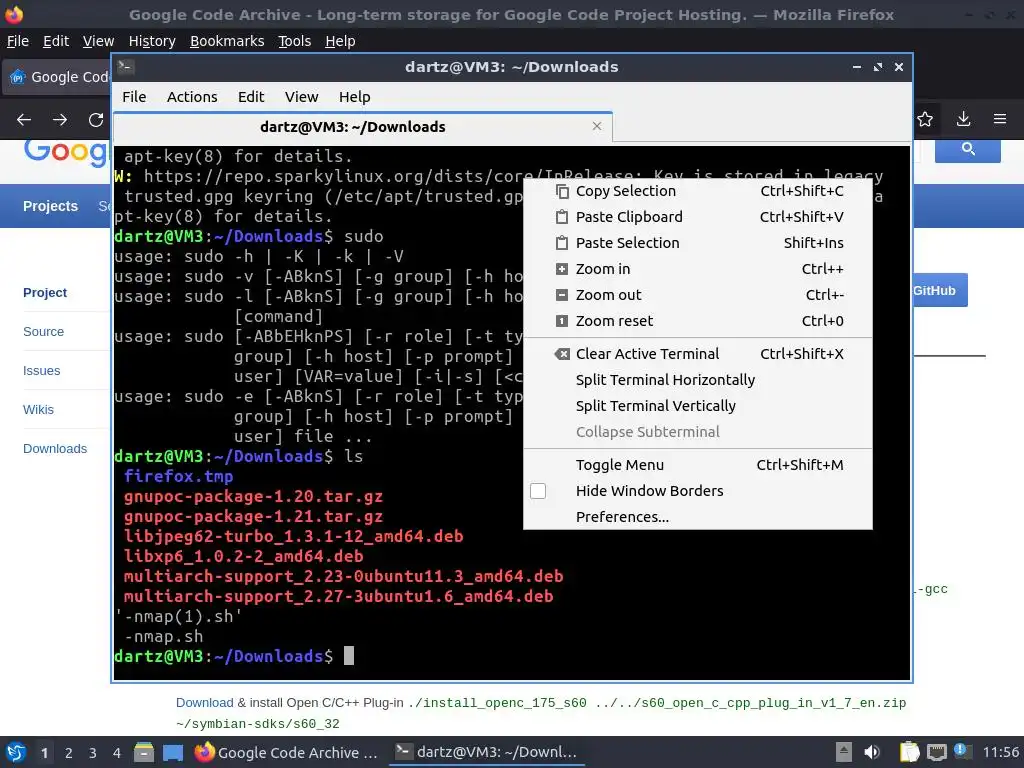Viewport: 1024px width, 768px height.
Task: Click the GitHub export button
Action: click(x=940, y=290)
